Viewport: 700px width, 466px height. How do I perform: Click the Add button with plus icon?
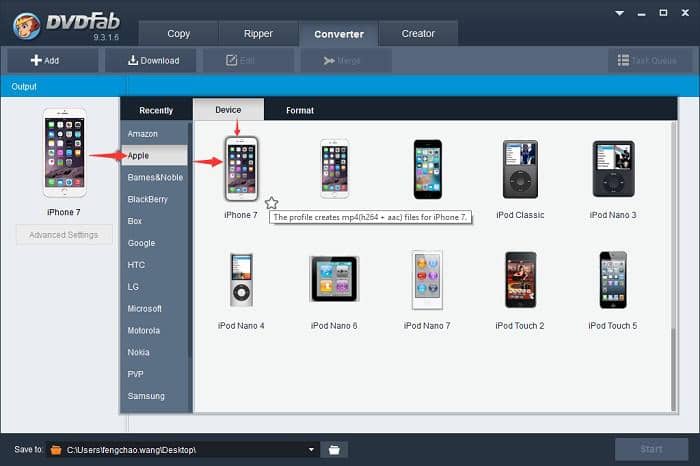point(52,60)
